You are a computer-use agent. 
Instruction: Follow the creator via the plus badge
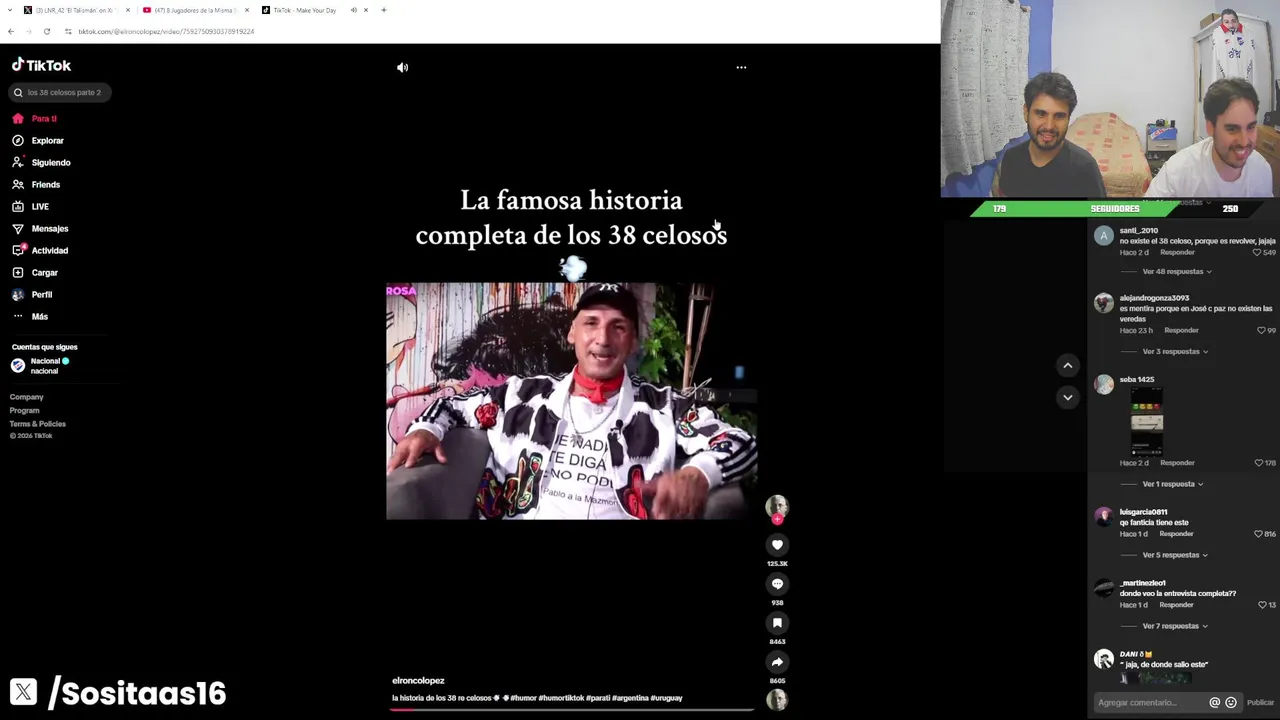click(x=777, y=520)
